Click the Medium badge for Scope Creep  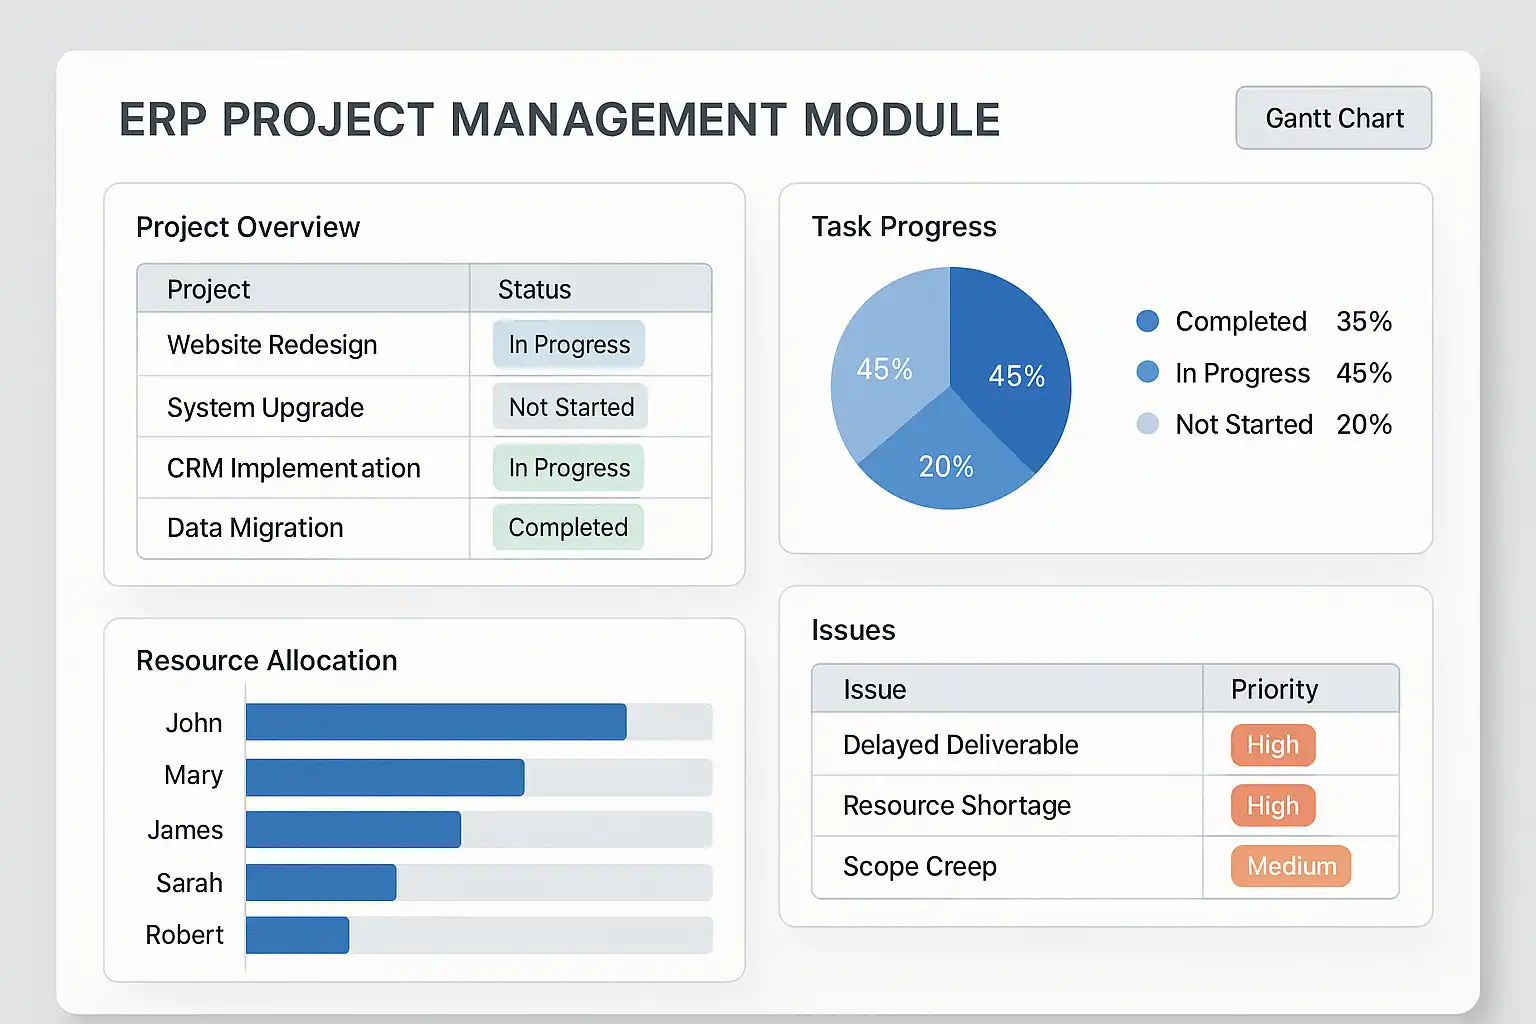[x=1291, y=866]
